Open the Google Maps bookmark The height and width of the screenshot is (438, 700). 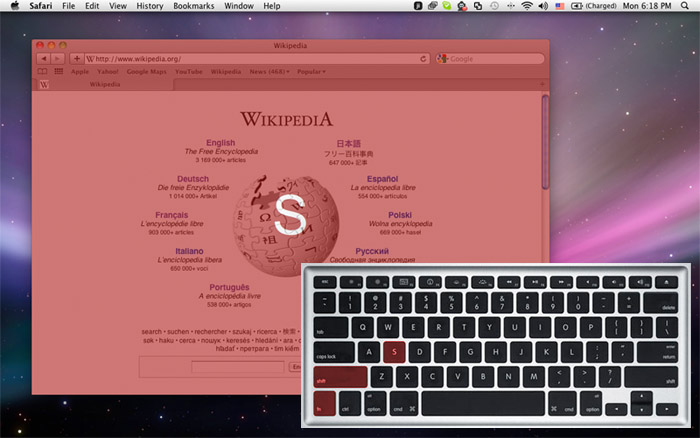tap(146, 71)
